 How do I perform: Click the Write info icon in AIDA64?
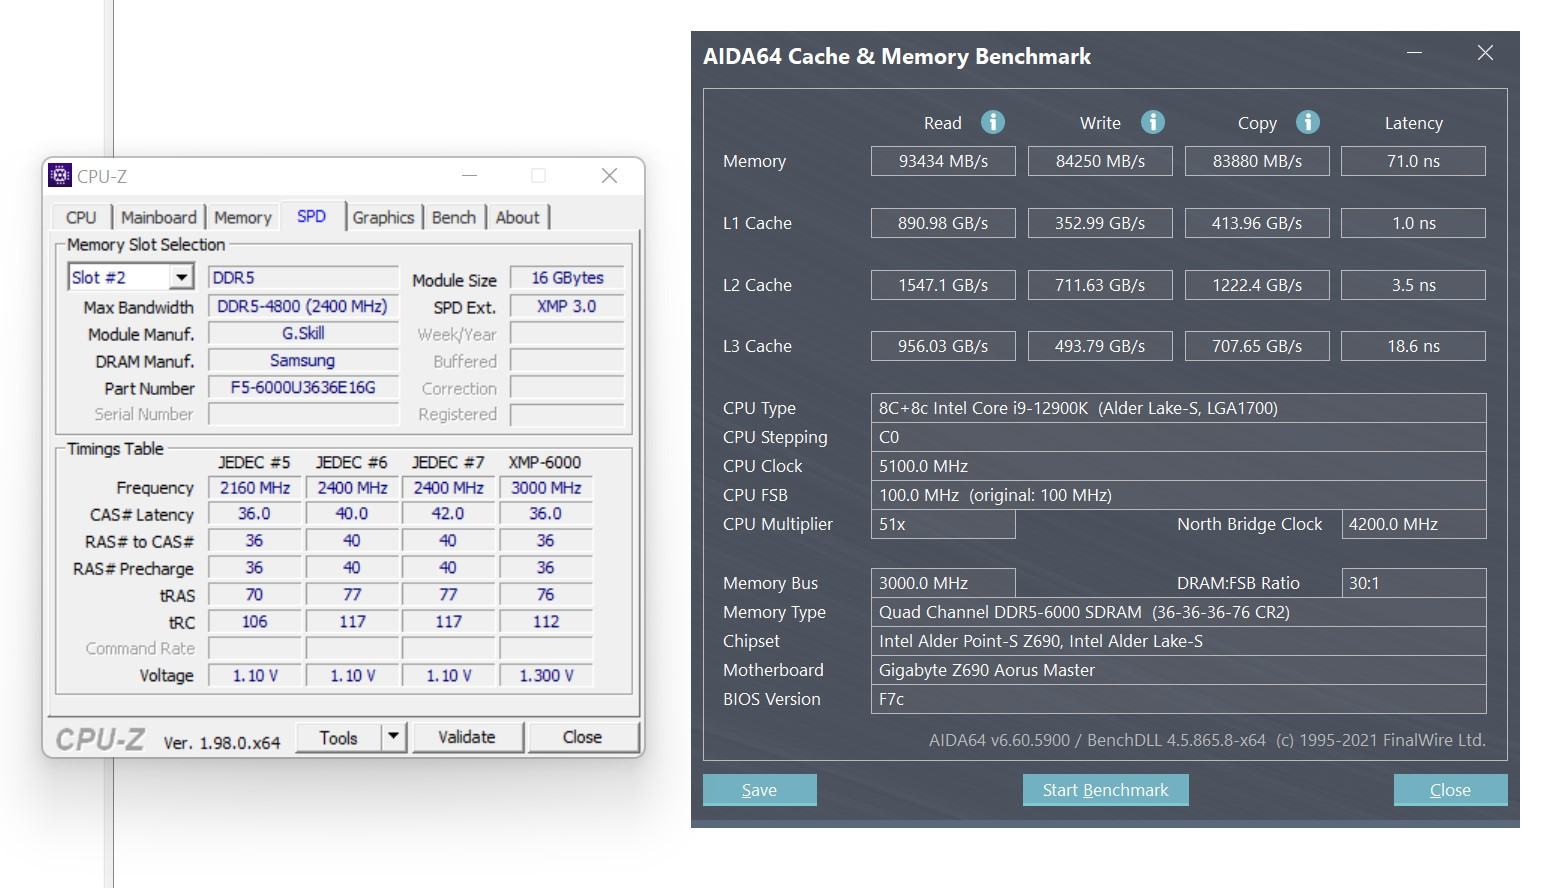1152,122
